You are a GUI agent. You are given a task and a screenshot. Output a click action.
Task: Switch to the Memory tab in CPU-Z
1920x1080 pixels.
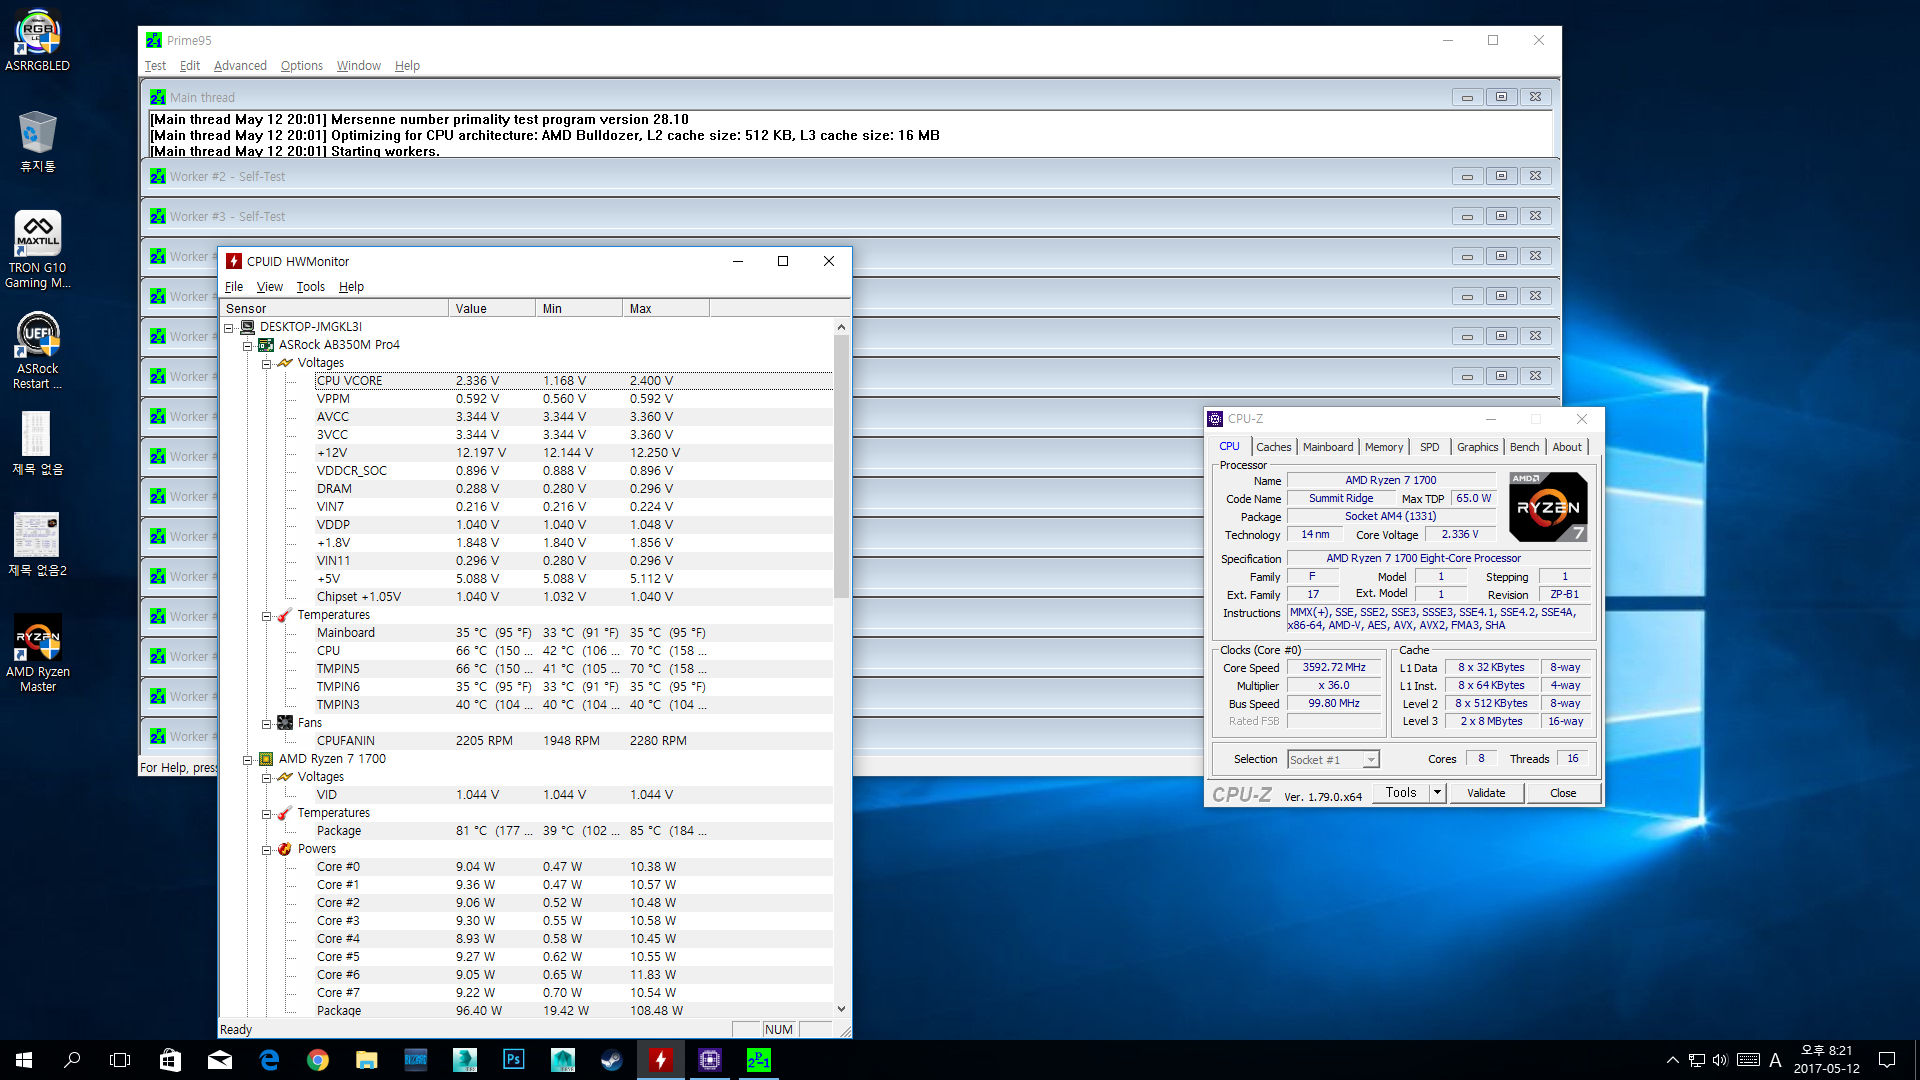pyautogui.click(x=1384, y=447)
